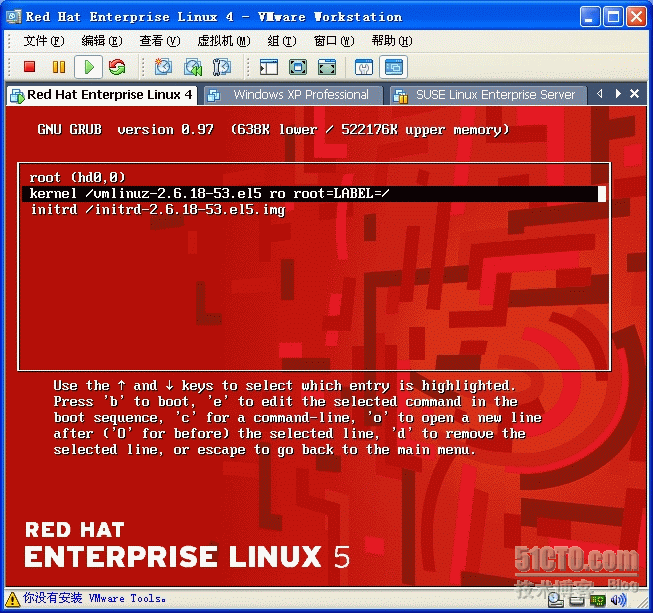Open the 组(T) menu
The width and height of the screenshot is (653, 613).
[x=282, y=41]
